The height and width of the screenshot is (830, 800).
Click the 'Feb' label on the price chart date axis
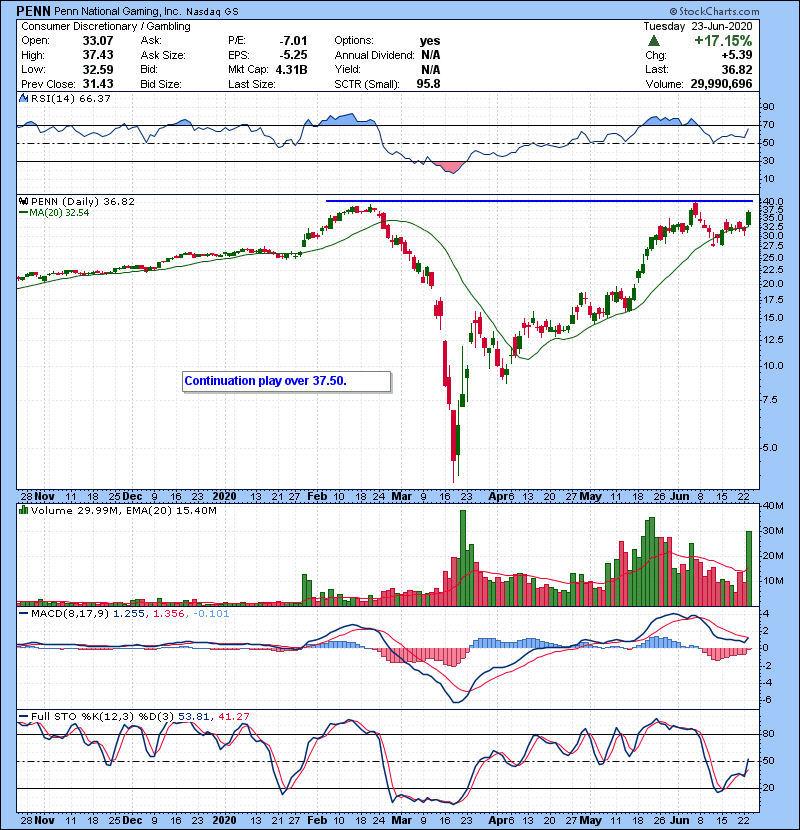coord(317,497)
